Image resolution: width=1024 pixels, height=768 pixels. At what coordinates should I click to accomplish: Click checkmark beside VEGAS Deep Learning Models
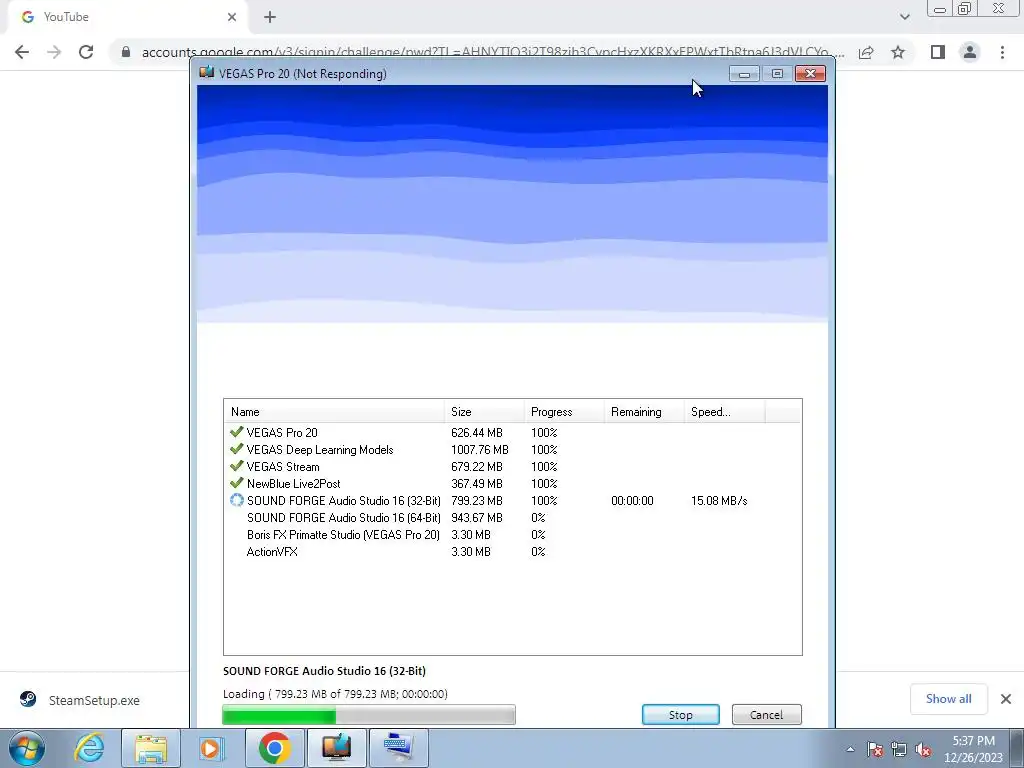pos(236,449)
